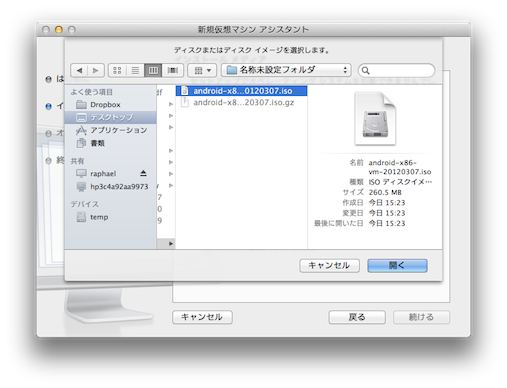This screenshot has width=507, height=388.
Task: Switch to Cover Flow view mode
Action: tap(172, 70)
